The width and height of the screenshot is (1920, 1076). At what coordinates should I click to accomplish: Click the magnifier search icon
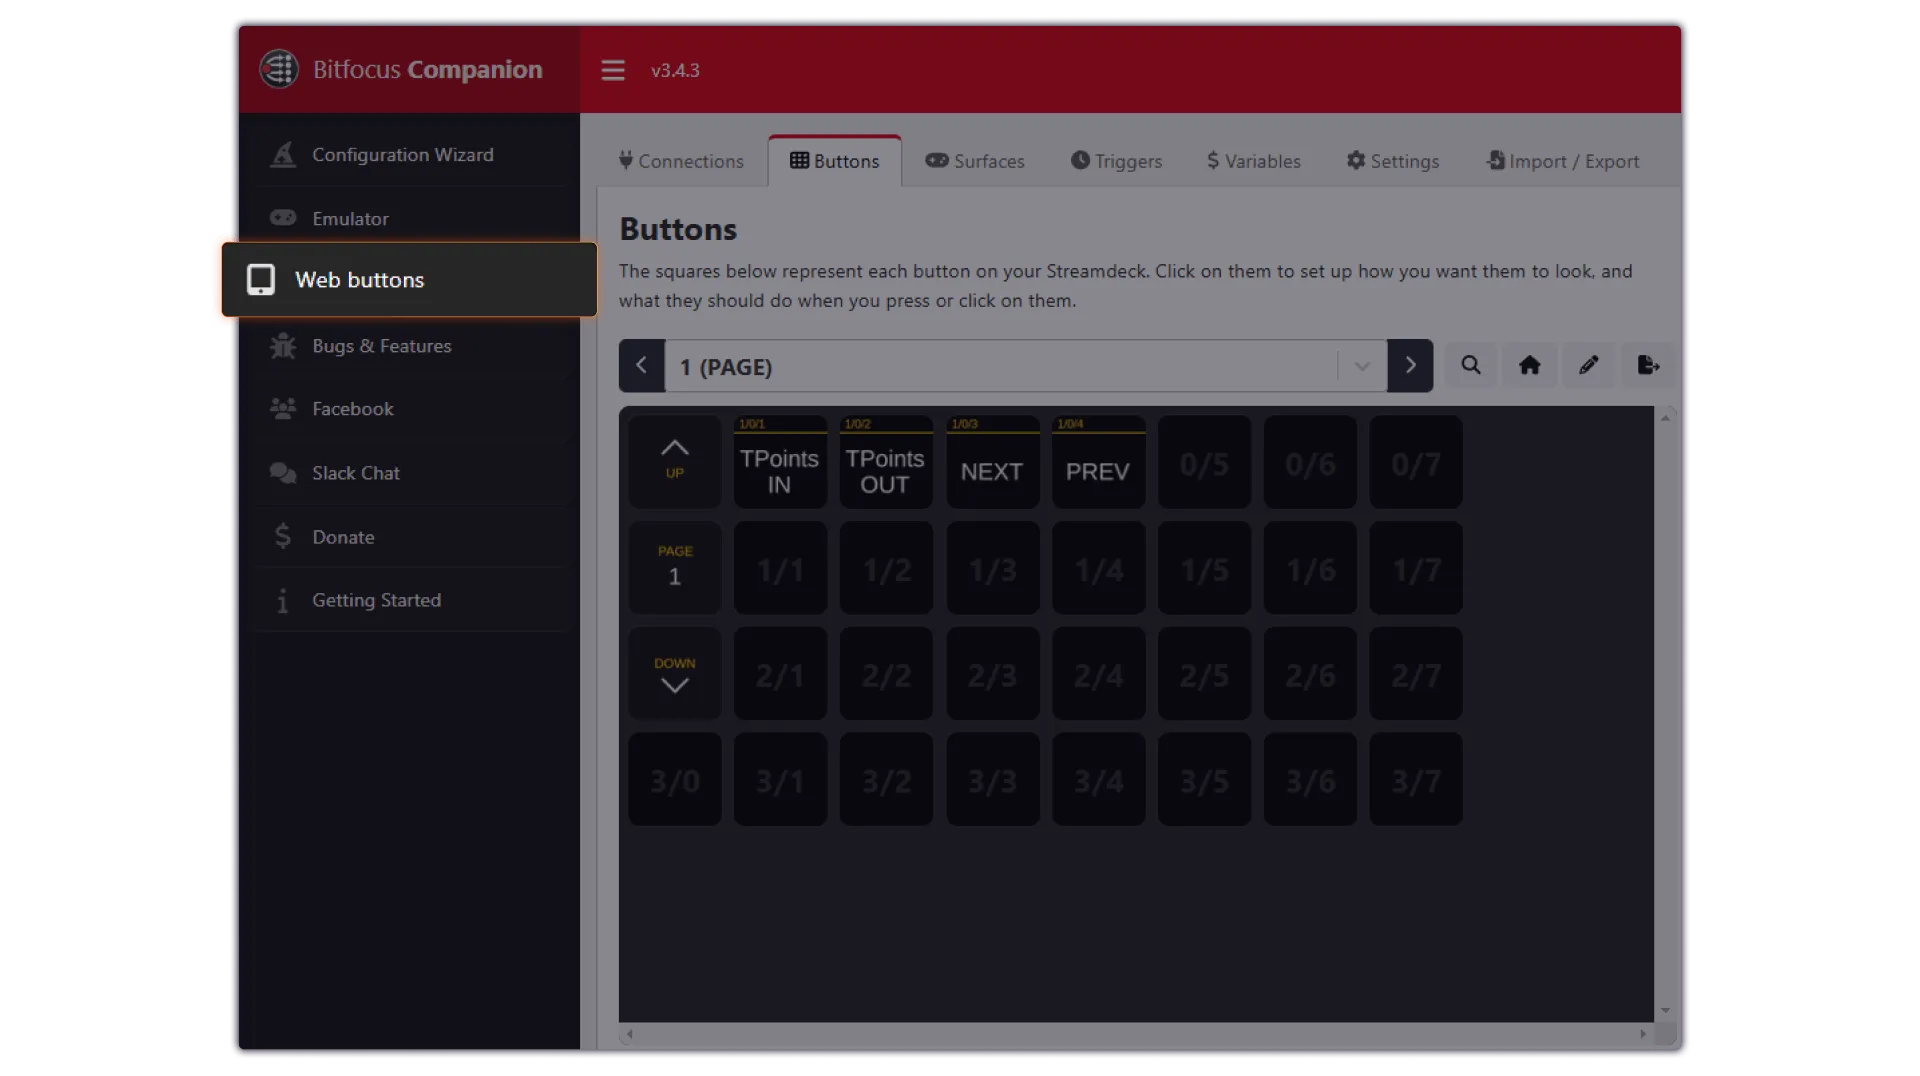pos(1471,366)
